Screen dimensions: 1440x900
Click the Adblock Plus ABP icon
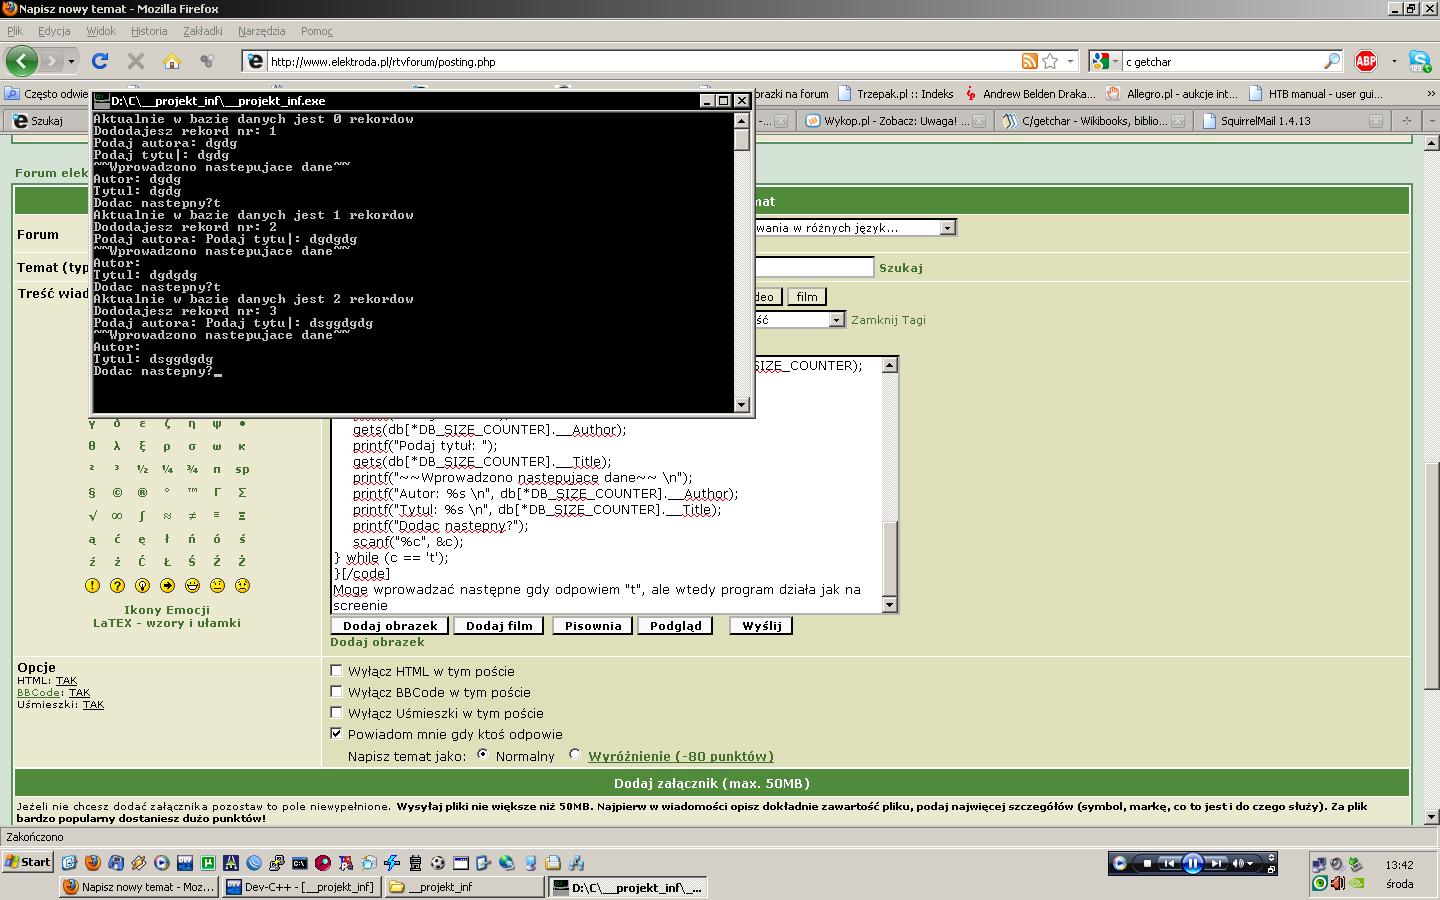1366,61
